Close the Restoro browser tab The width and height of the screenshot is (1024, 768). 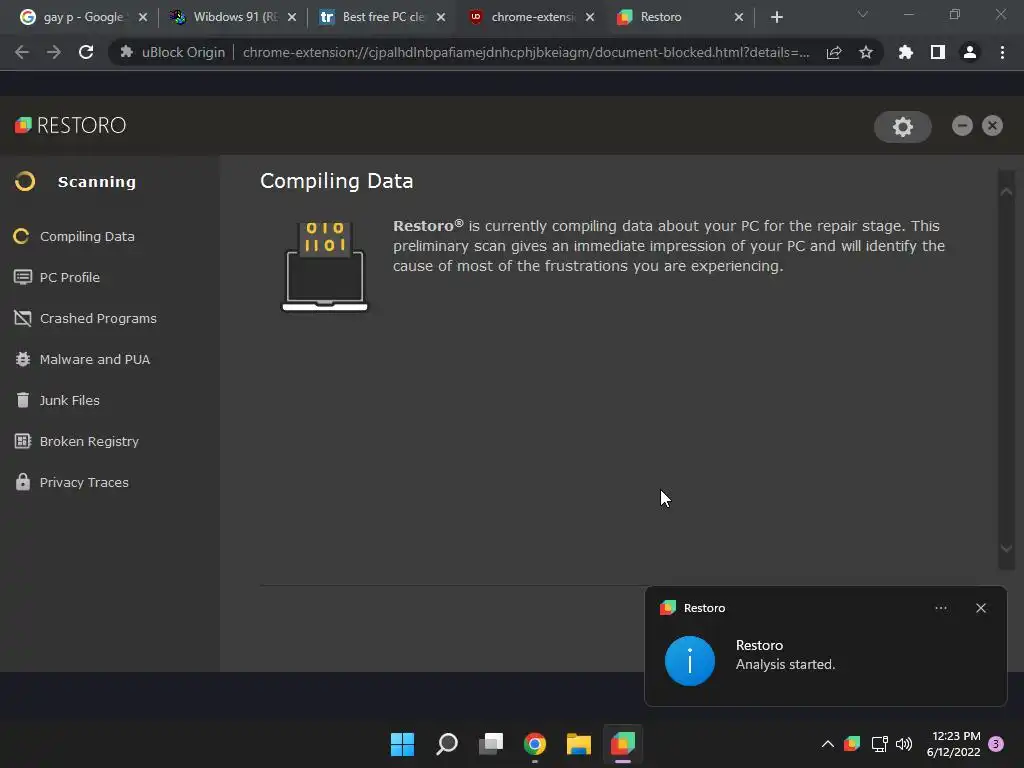coord(739,17)
